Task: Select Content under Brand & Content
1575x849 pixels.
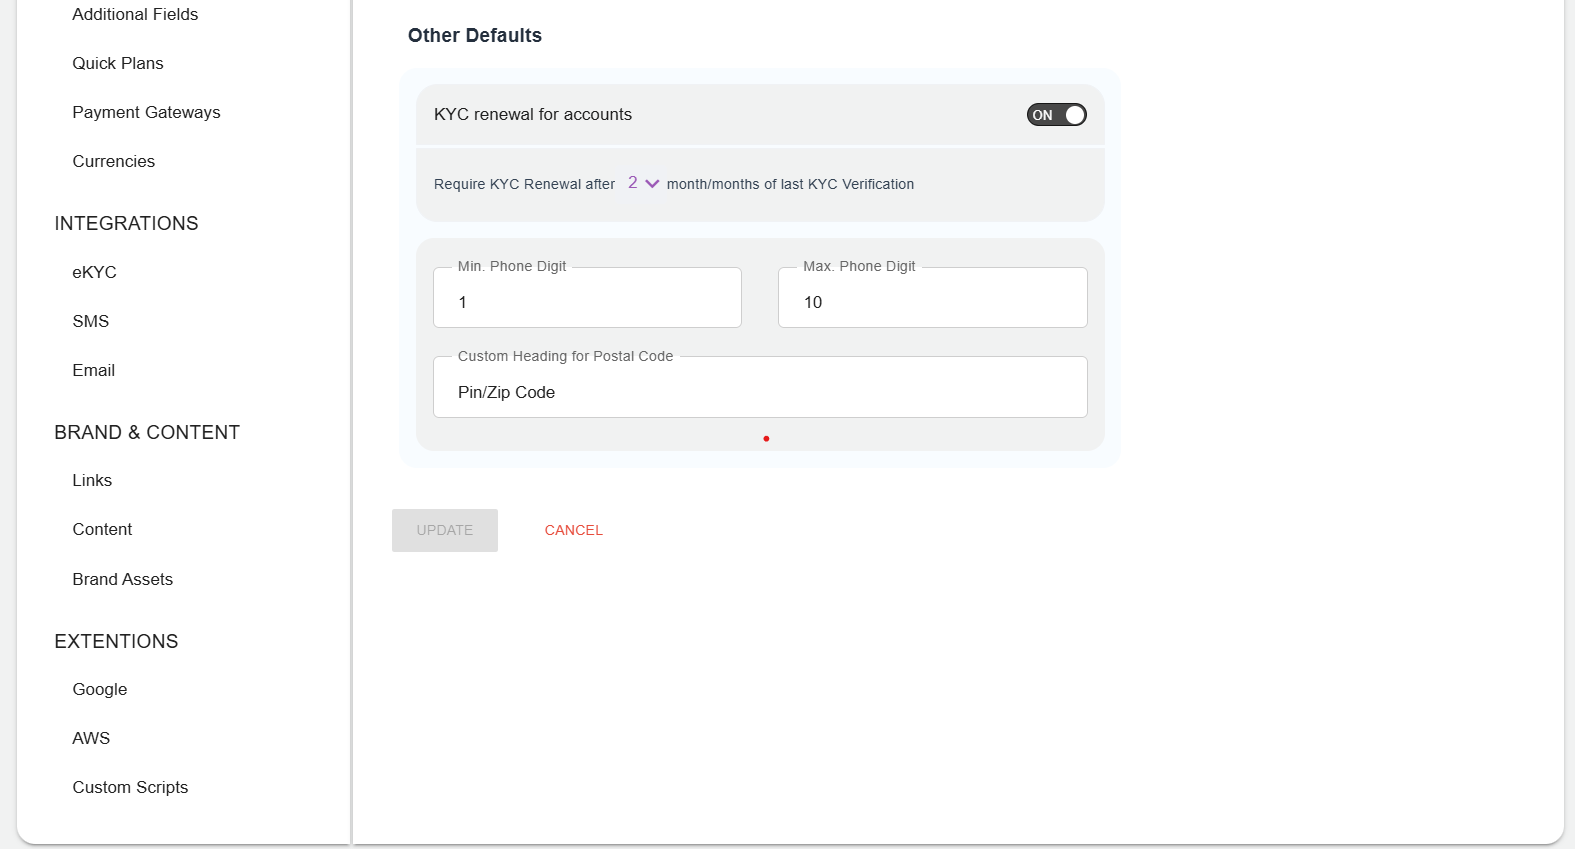Action: pos(102,529)
